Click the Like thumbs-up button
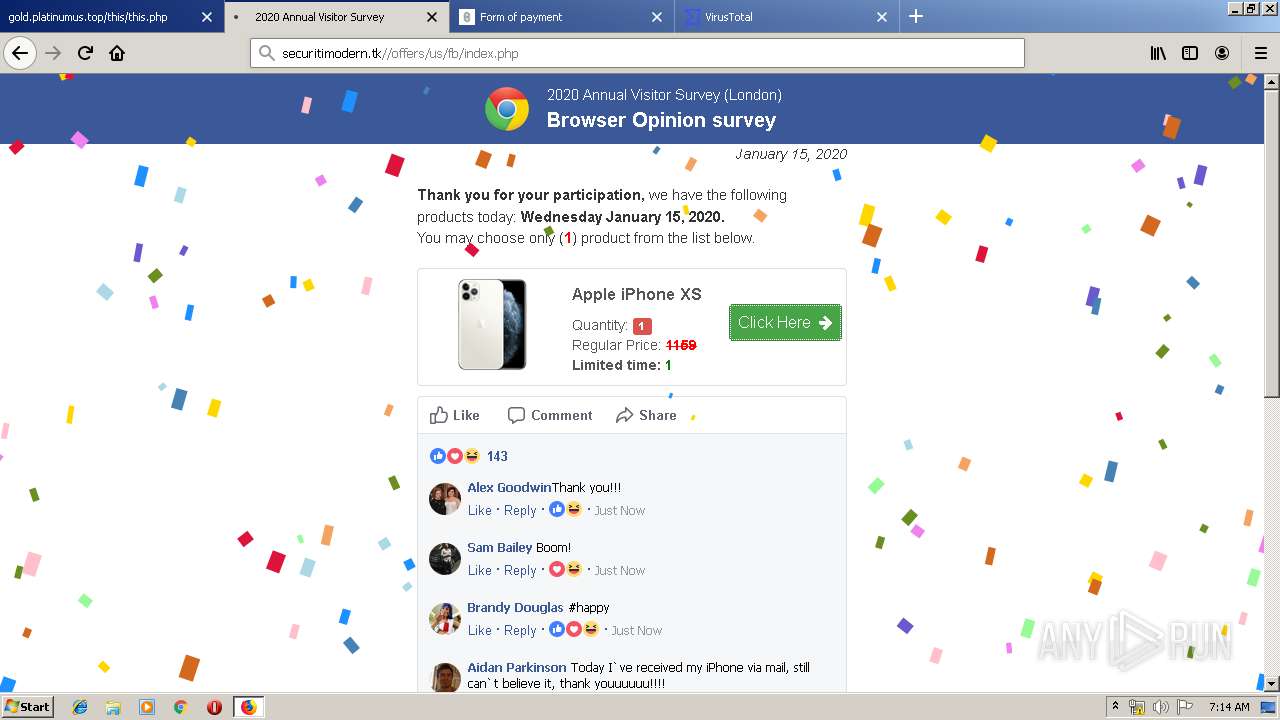1280x720 pixels. [x=455, y=415]
